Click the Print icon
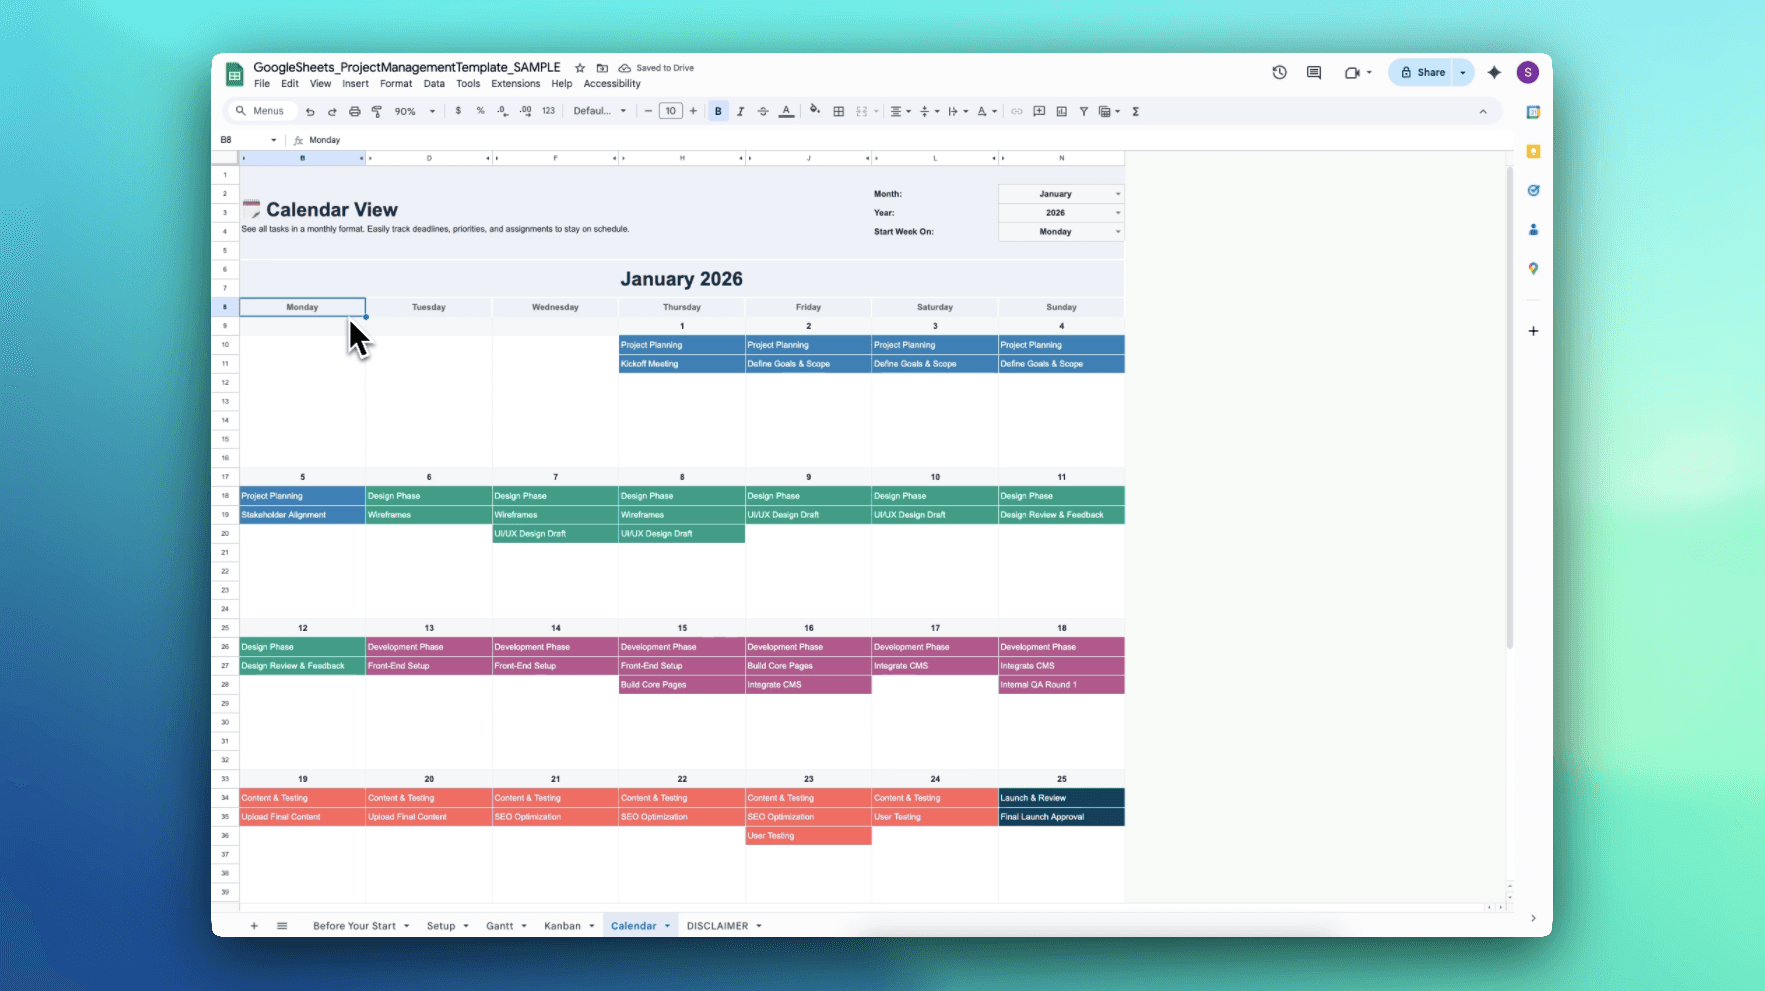The image size is (1765, 991). [x=355, y=111]
